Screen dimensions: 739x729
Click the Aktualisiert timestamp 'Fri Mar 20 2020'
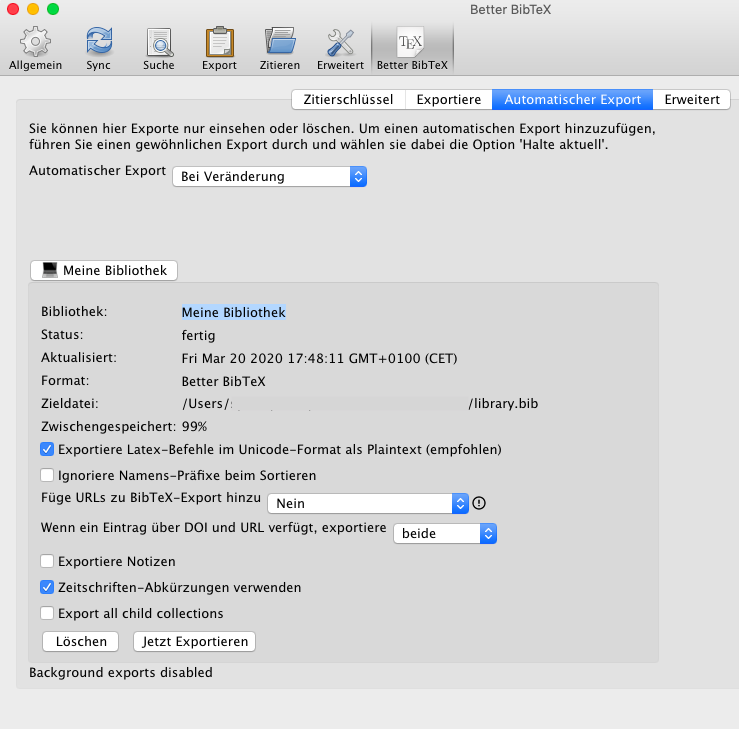click(x=320, y=358)
